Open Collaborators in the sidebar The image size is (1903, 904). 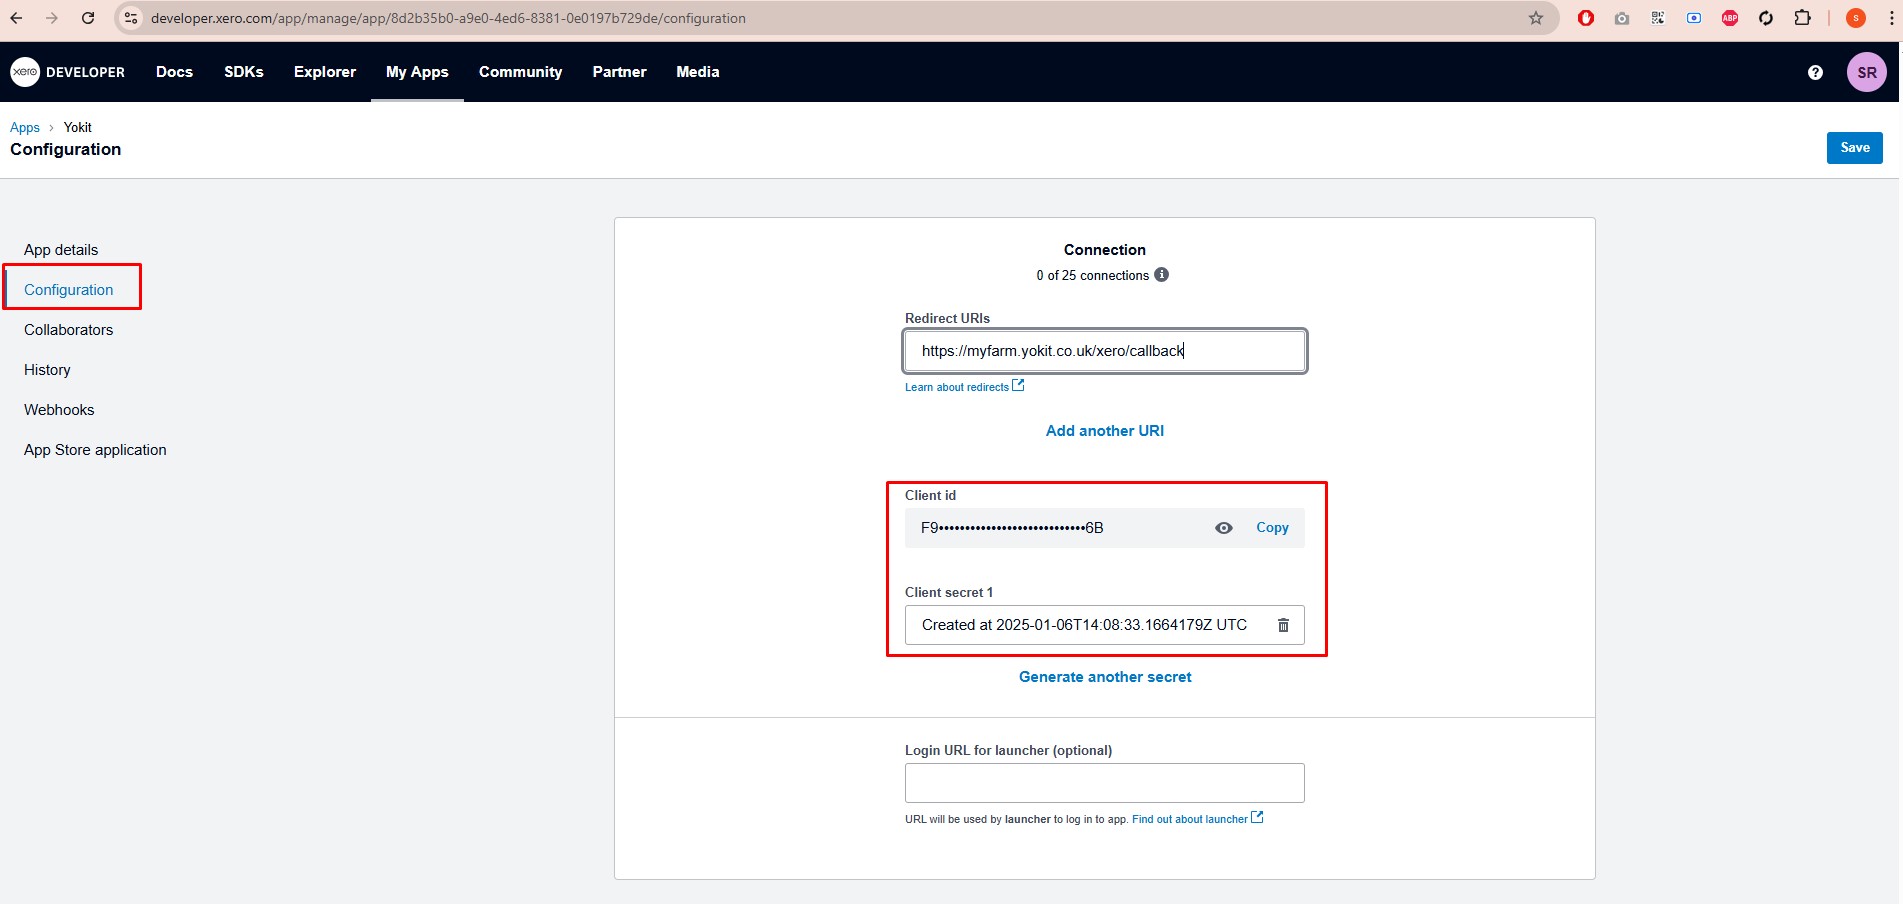[x=69, y=330]
